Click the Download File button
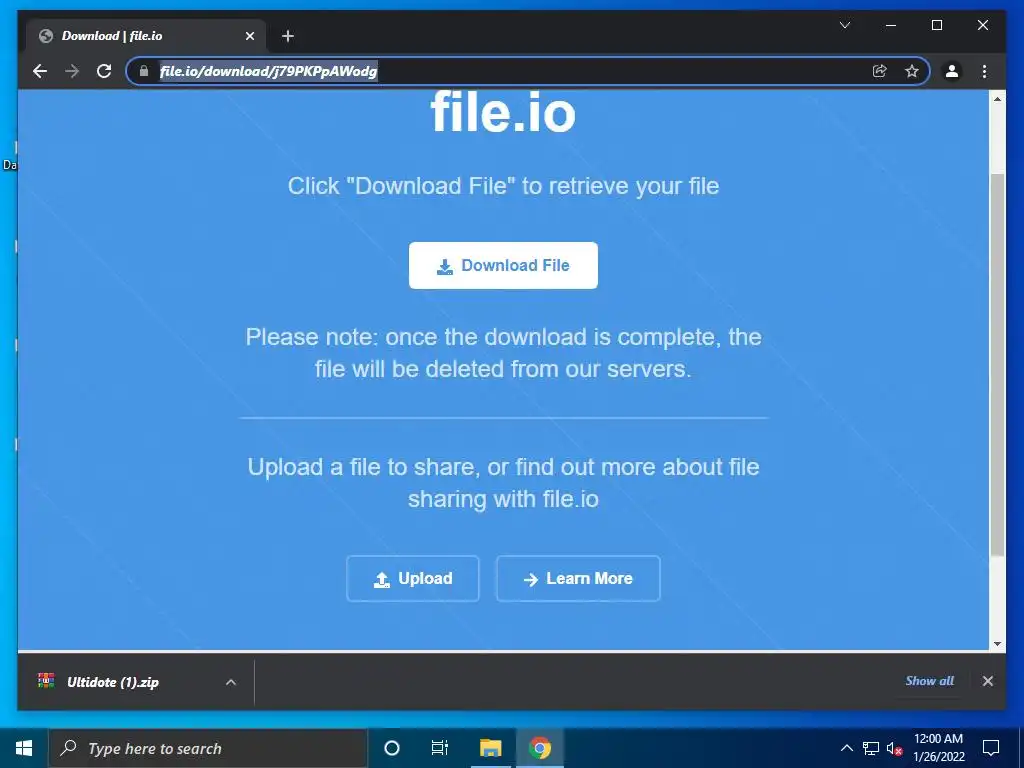1024x768 pixels. coord(503,265)
